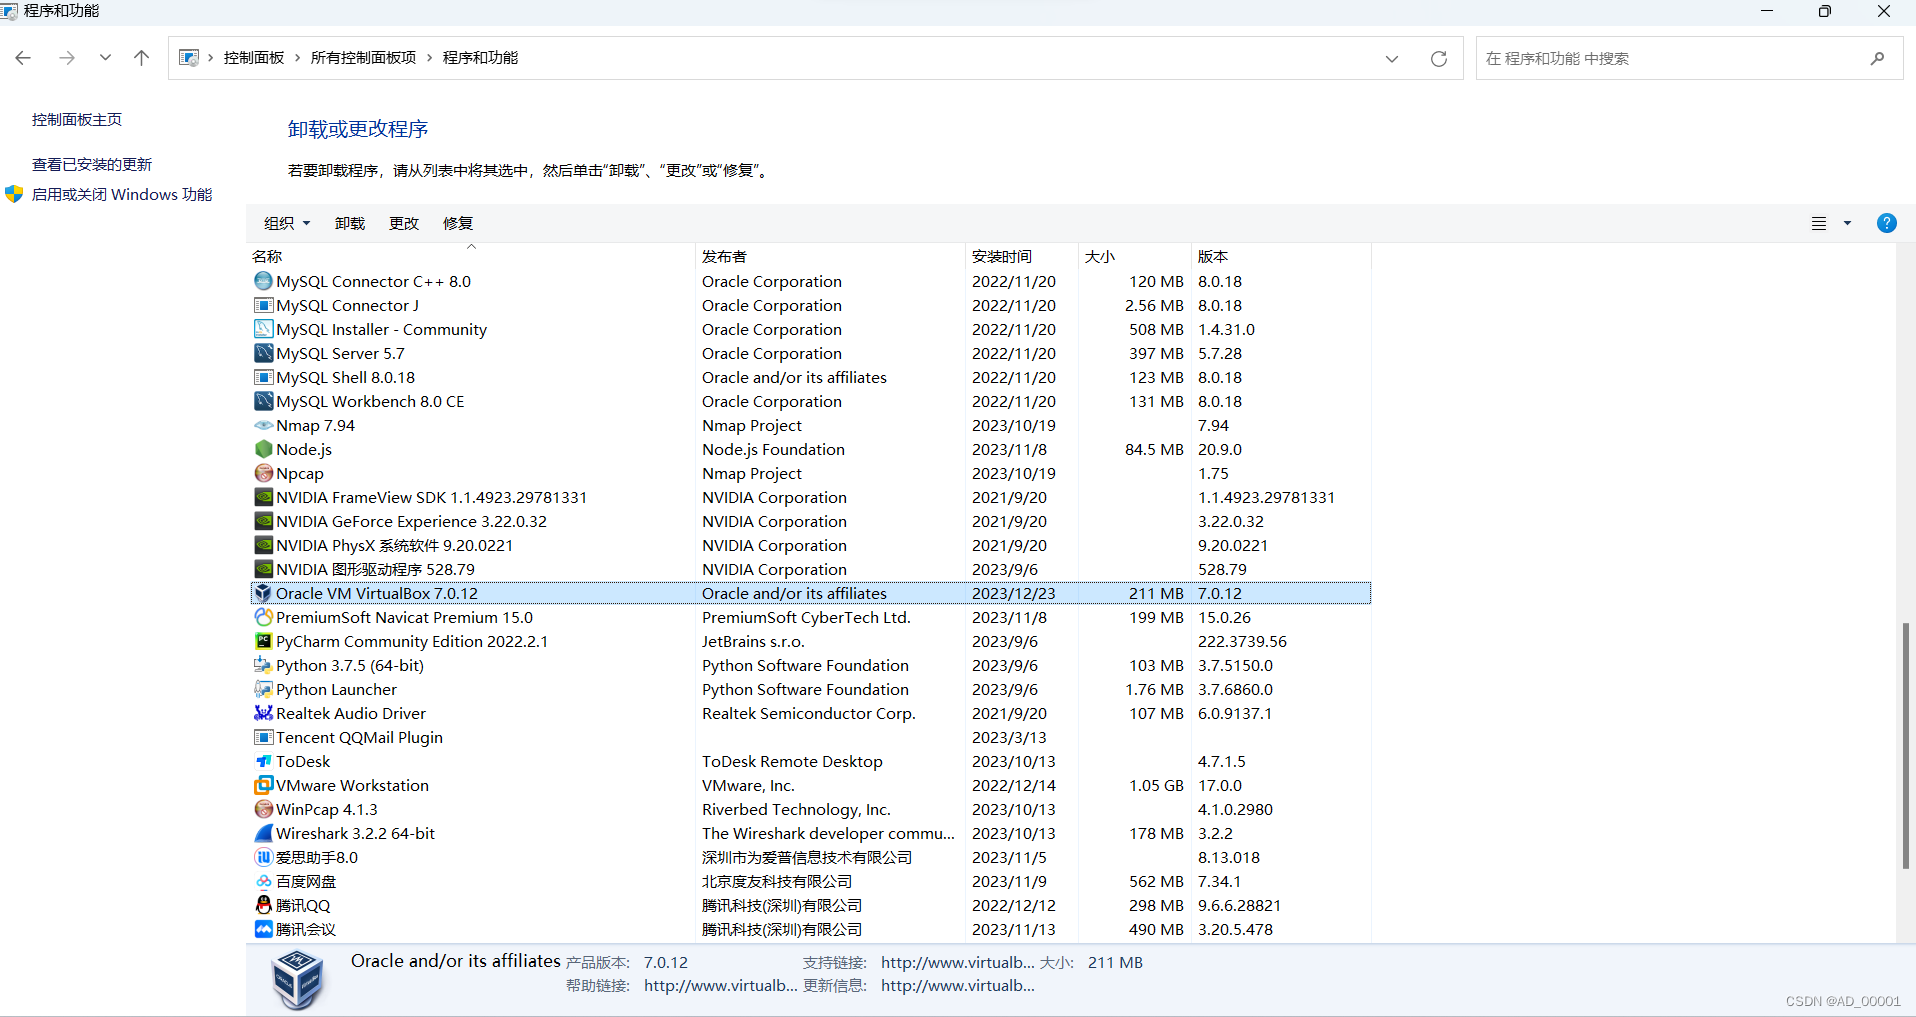Click the 腾讯QQ penguin icon
Viewport: 1916px width, 1017px height.
tap(263, 905)
